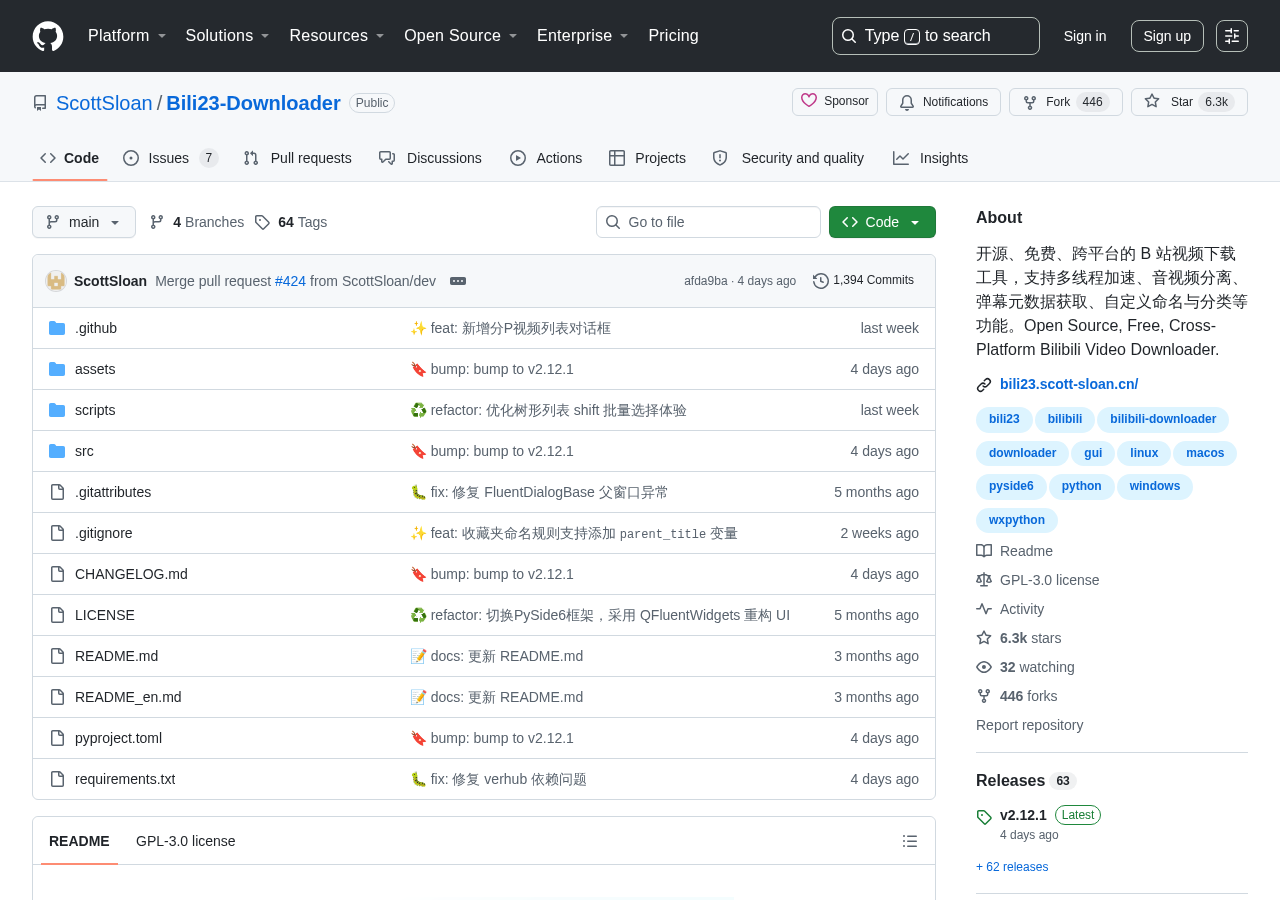Select the GPL-3.0 license tab
This screenshot has width=1280, height=900.
coord(186,841)
